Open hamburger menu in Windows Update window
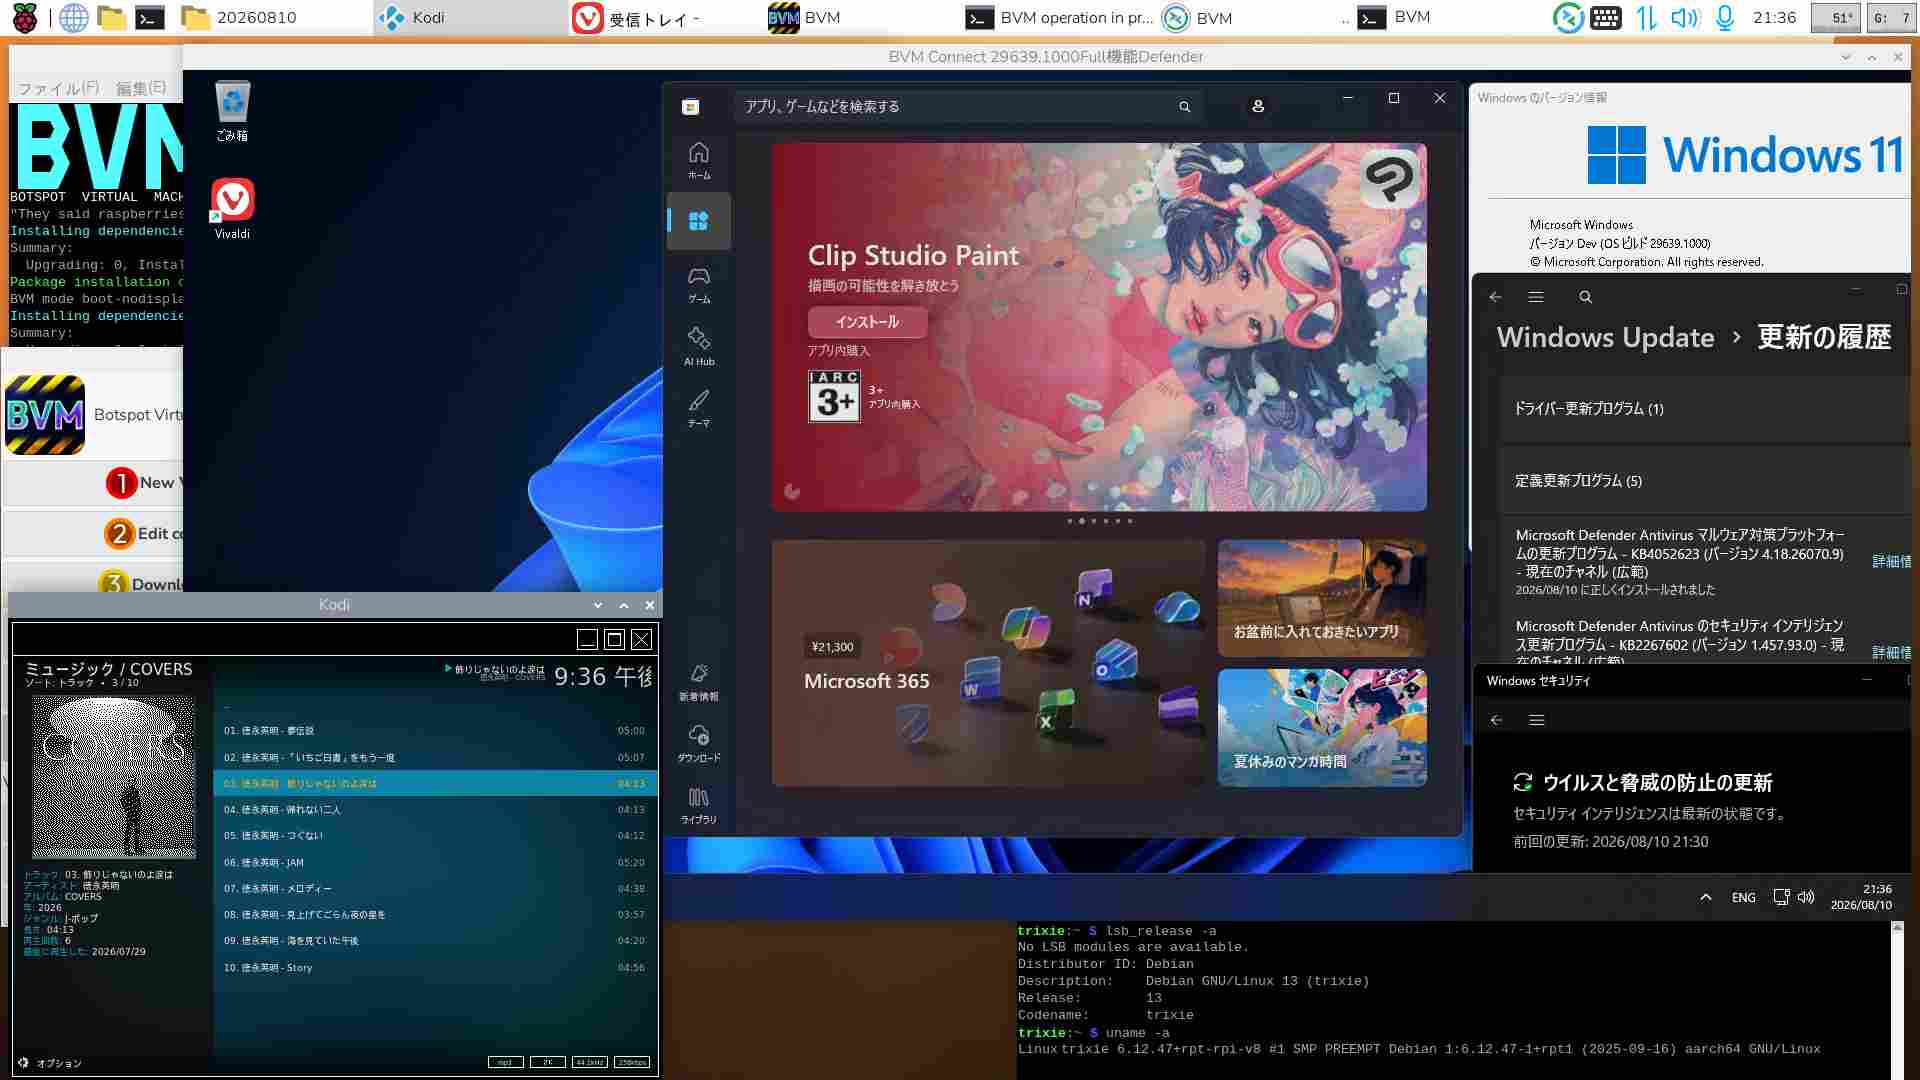The width and height of the screenshot is (1920, 1080). click(1536, 297)
